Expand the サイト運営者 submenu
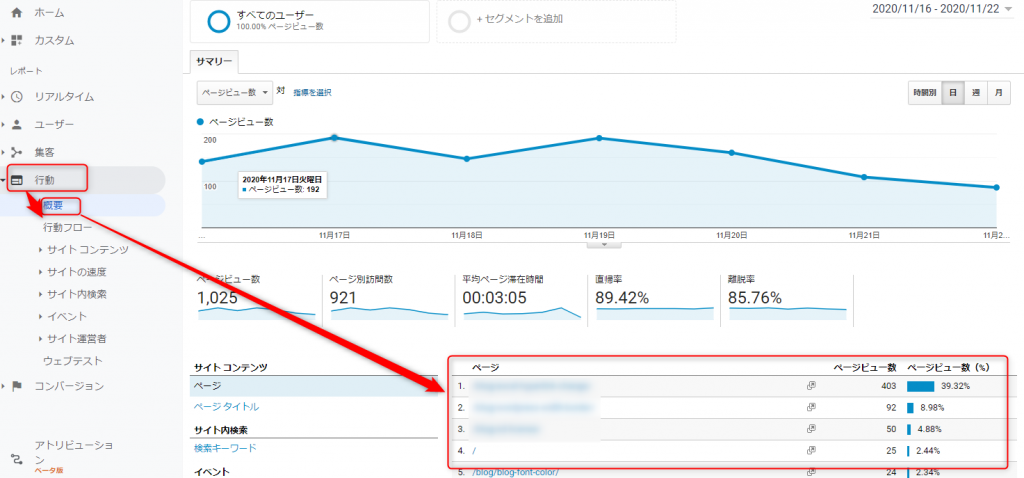The image size is (1024, 478). (x=40, y=338)
